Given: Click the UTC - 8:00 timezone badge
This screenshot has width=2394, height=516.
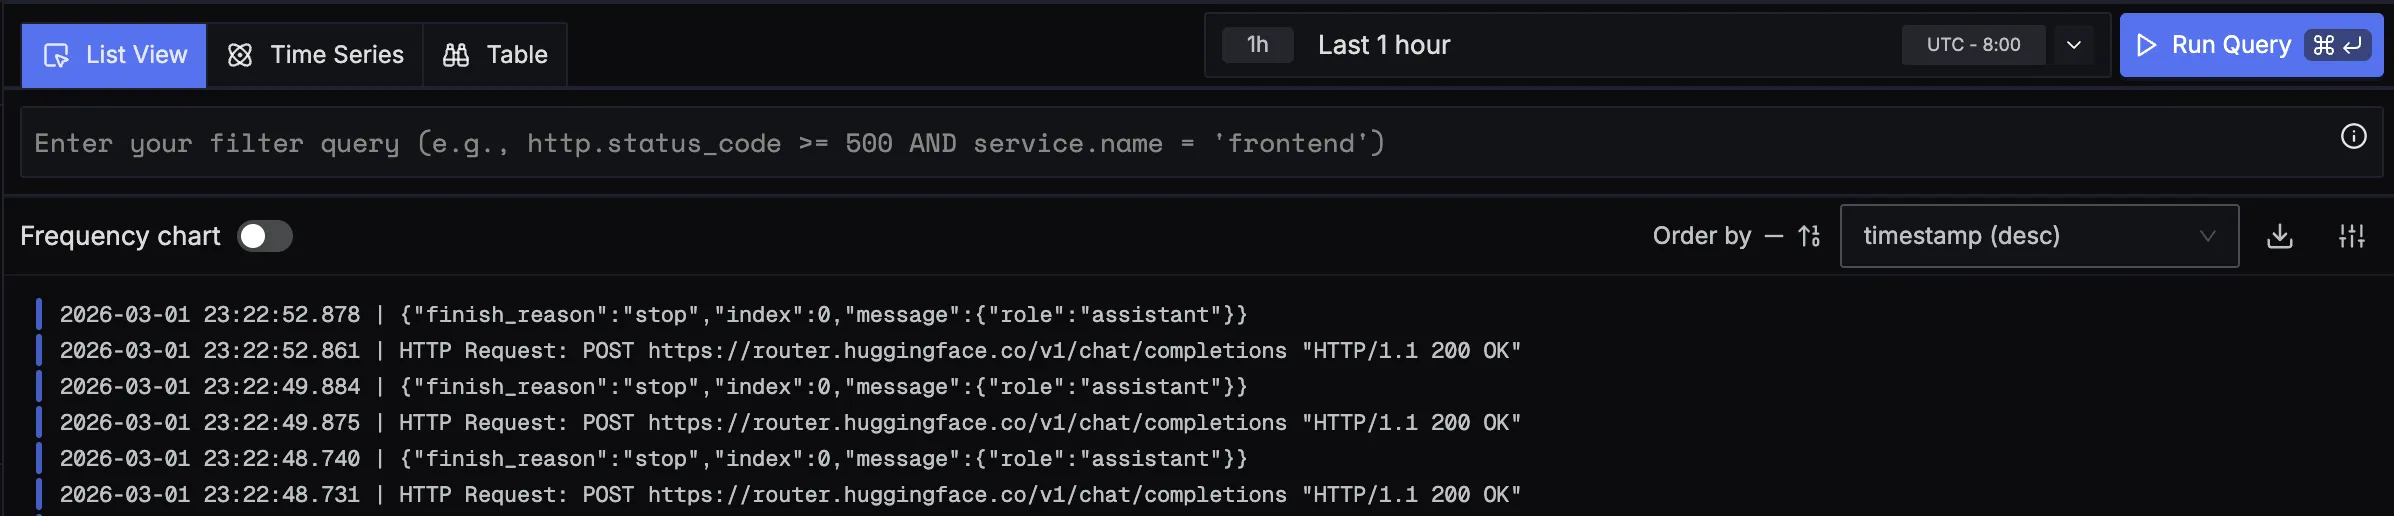Looking at the screenshot, I should pos(1973,45).
